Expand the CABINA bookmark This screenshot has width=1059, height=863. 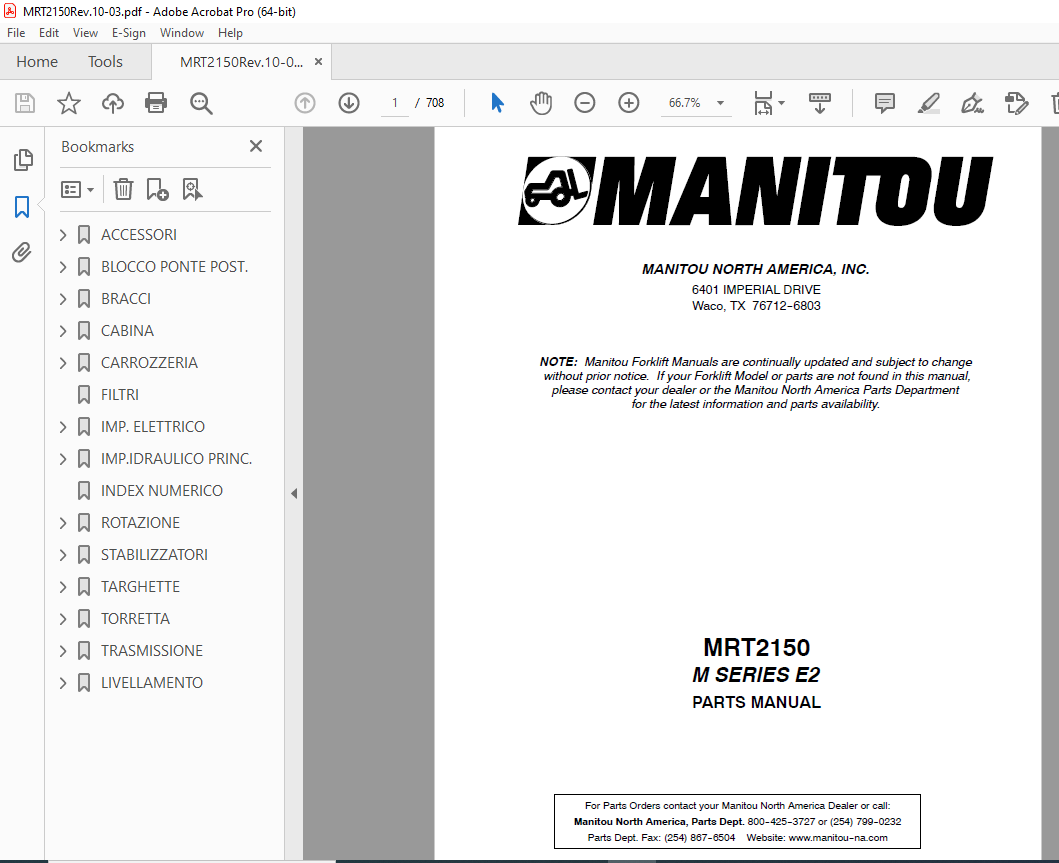(63, 331)
